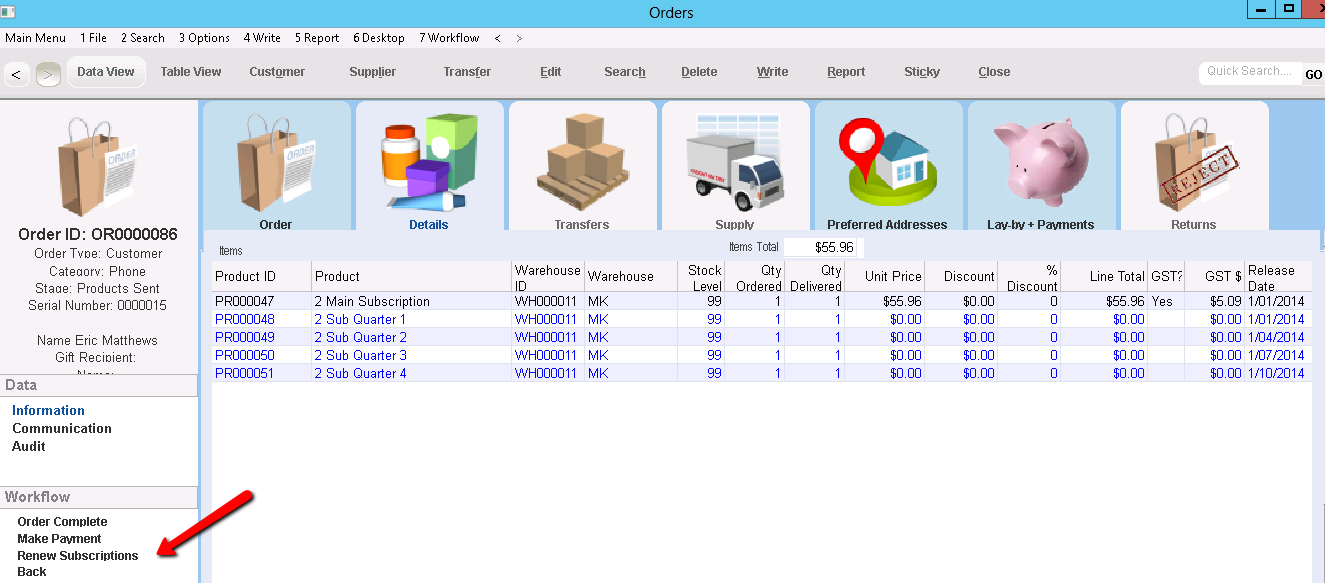The height and width of the screenshot is (583, 1325).
Task: Open the 1 File menu
Action: tap(94, 38)
